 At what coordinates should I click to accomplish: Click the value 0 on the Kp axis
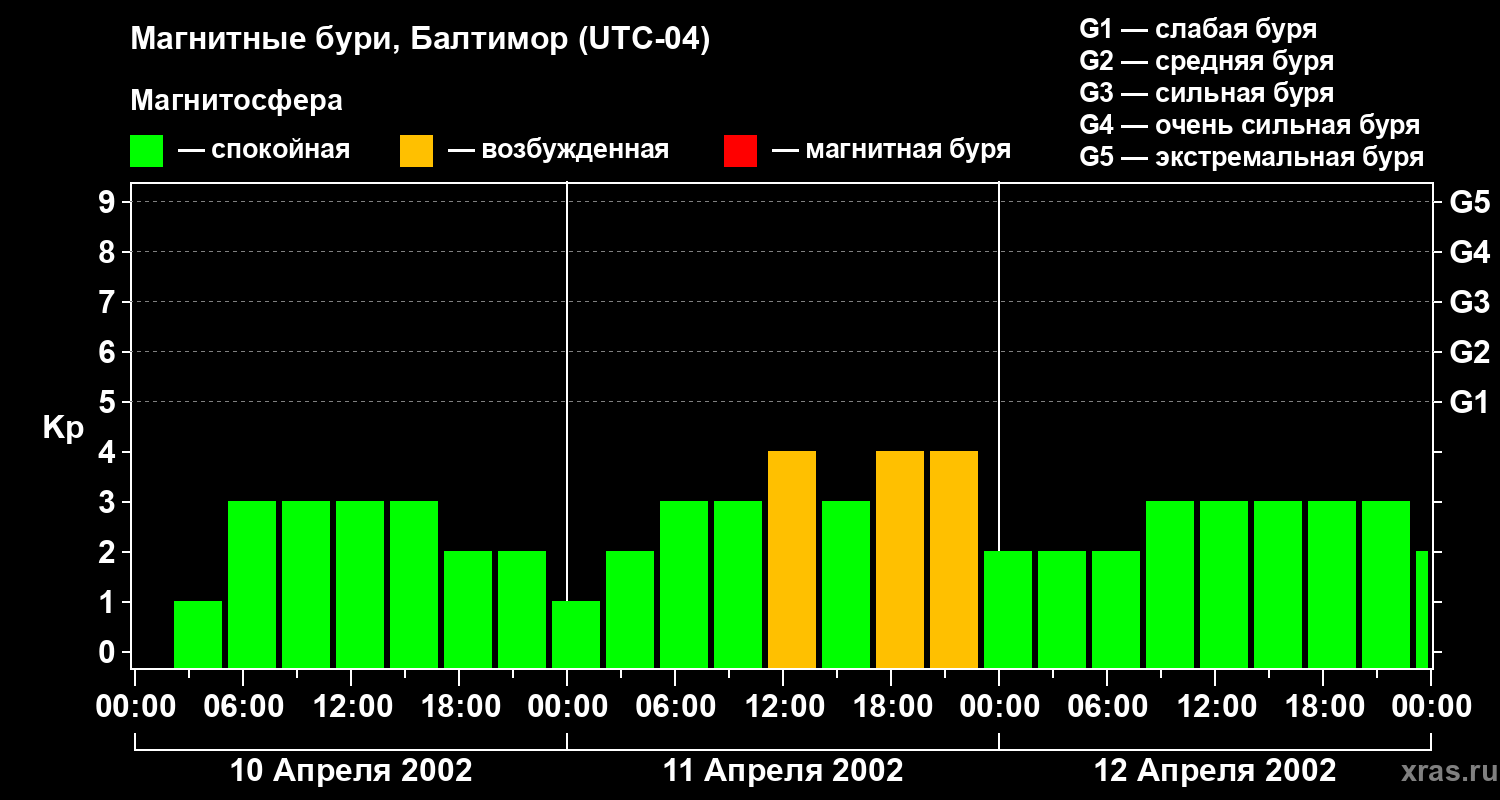pyautogui.click(x=108, y=653)
